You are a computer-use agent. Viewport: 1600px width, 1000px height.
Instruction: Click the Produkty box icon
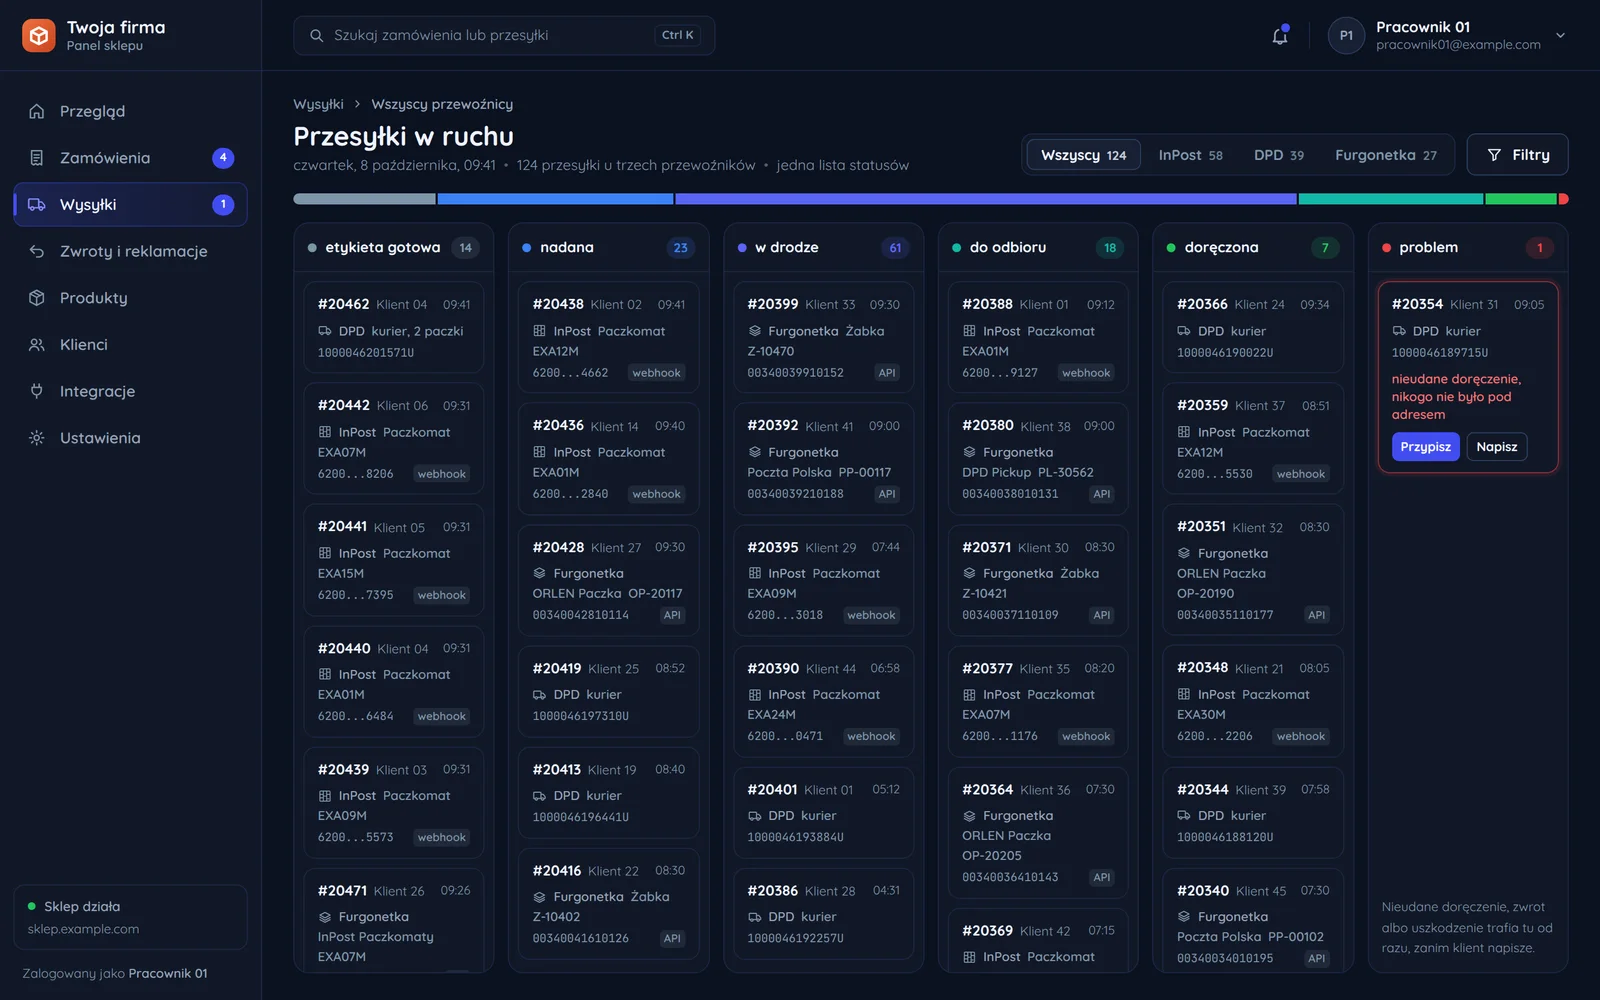(37, 298)
